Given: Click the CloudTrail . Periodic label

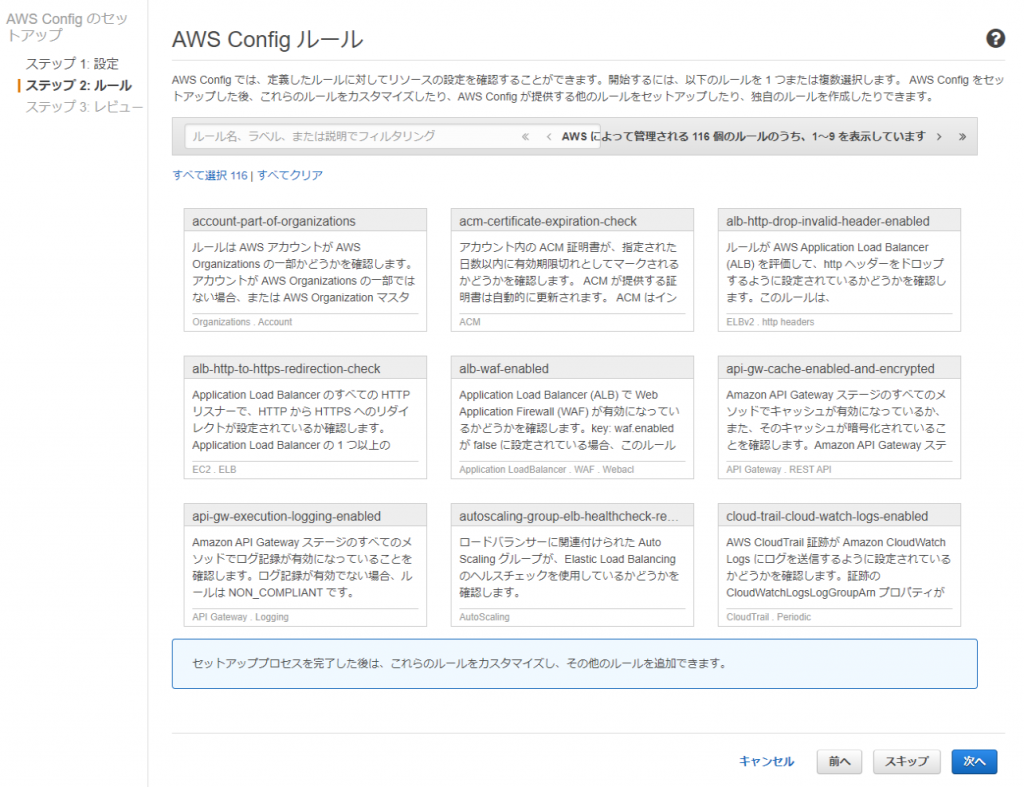Looking at the screenshot, I should [769, 617].
